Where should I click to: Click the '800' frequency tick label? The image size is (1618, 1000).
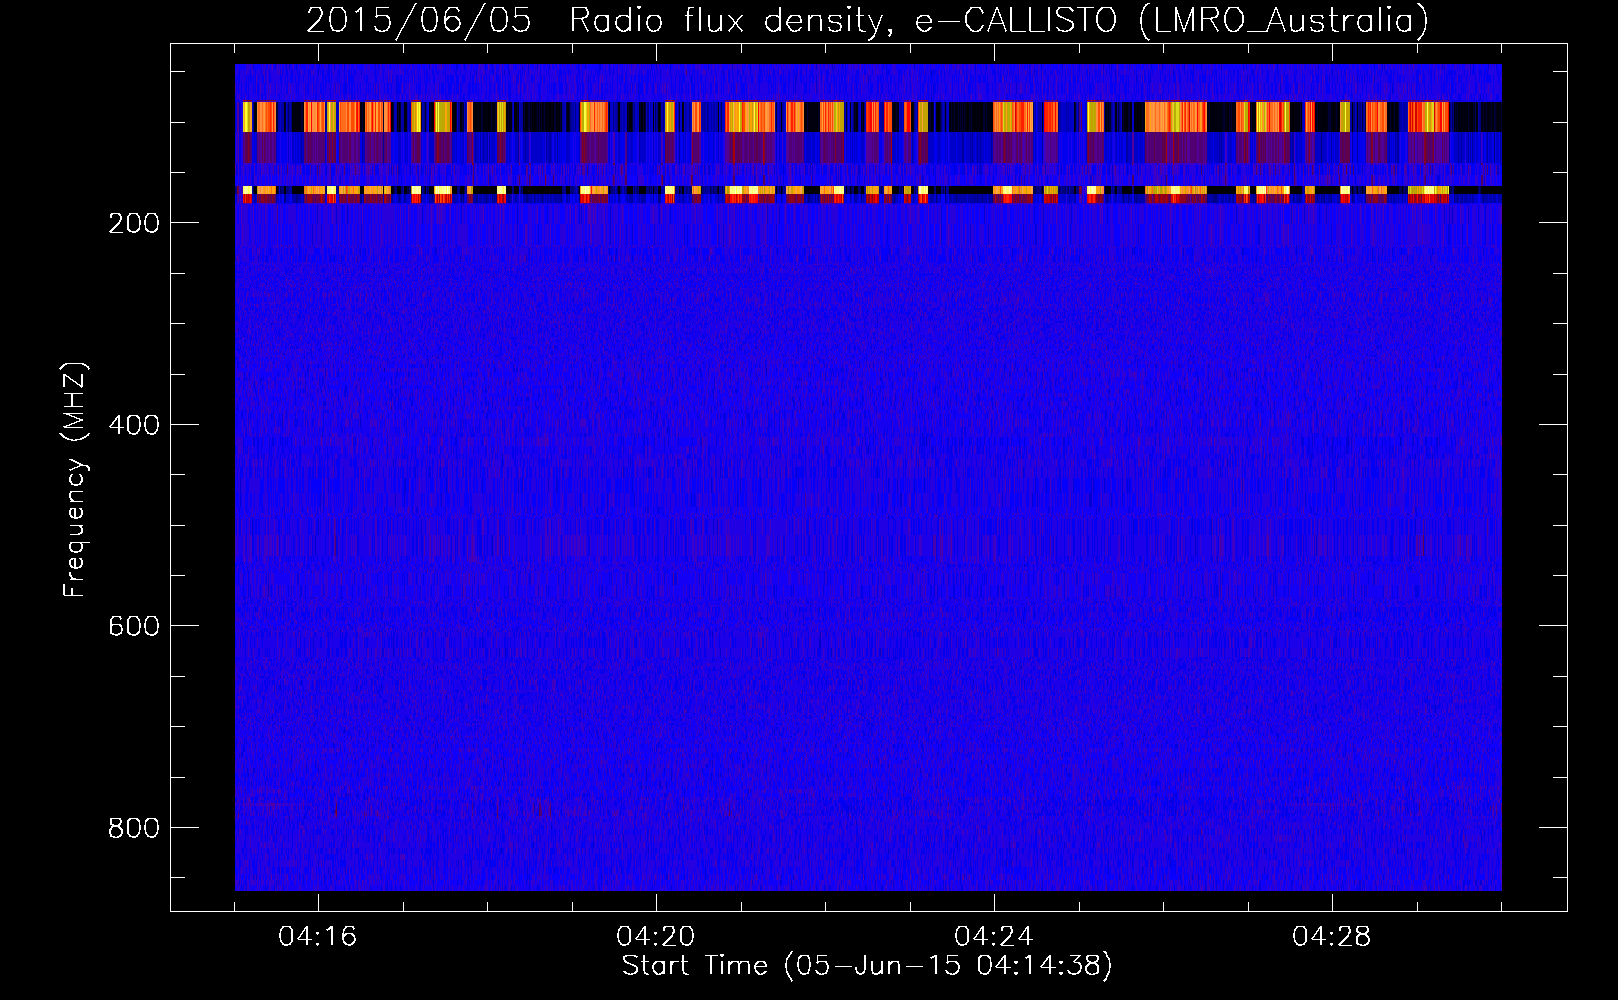coord(133,828)
